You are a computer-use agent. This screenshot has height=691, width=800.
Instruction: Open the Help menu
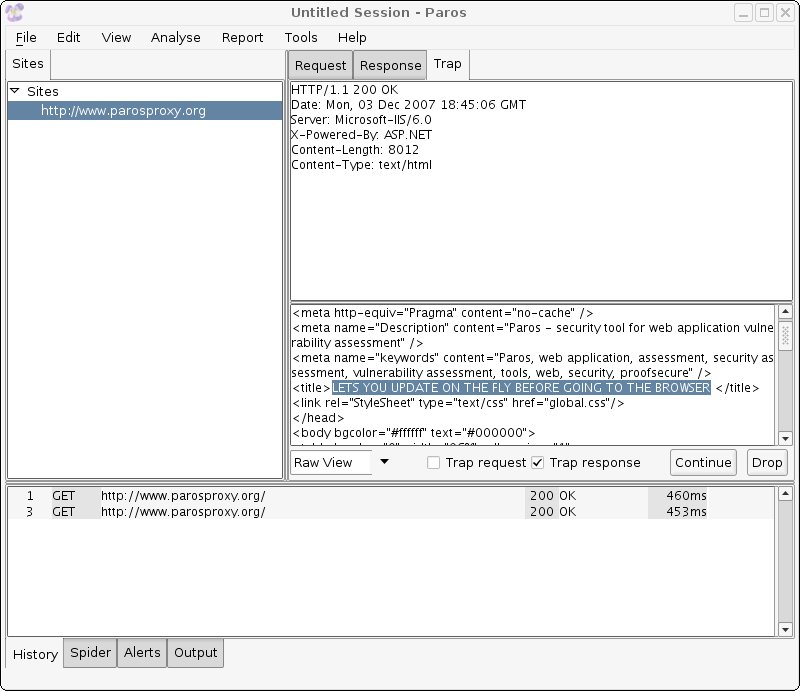[x=352, y=38]
